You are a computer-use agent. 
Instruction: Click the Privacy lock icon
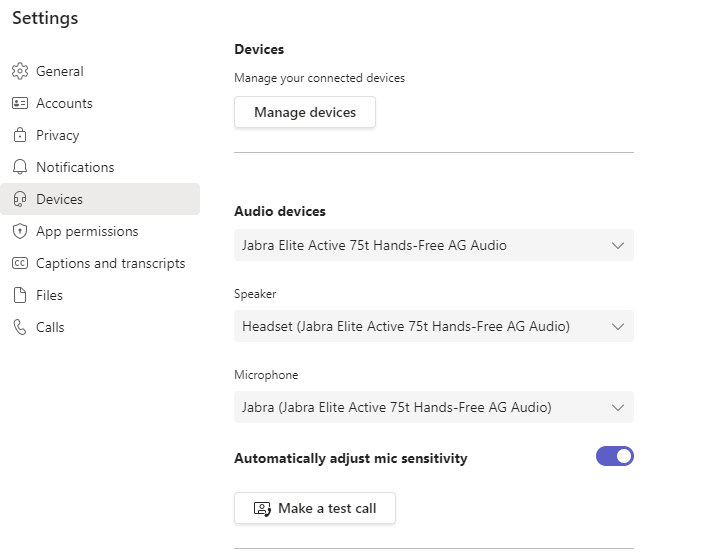pyautogui.click(x=20, y=135)
